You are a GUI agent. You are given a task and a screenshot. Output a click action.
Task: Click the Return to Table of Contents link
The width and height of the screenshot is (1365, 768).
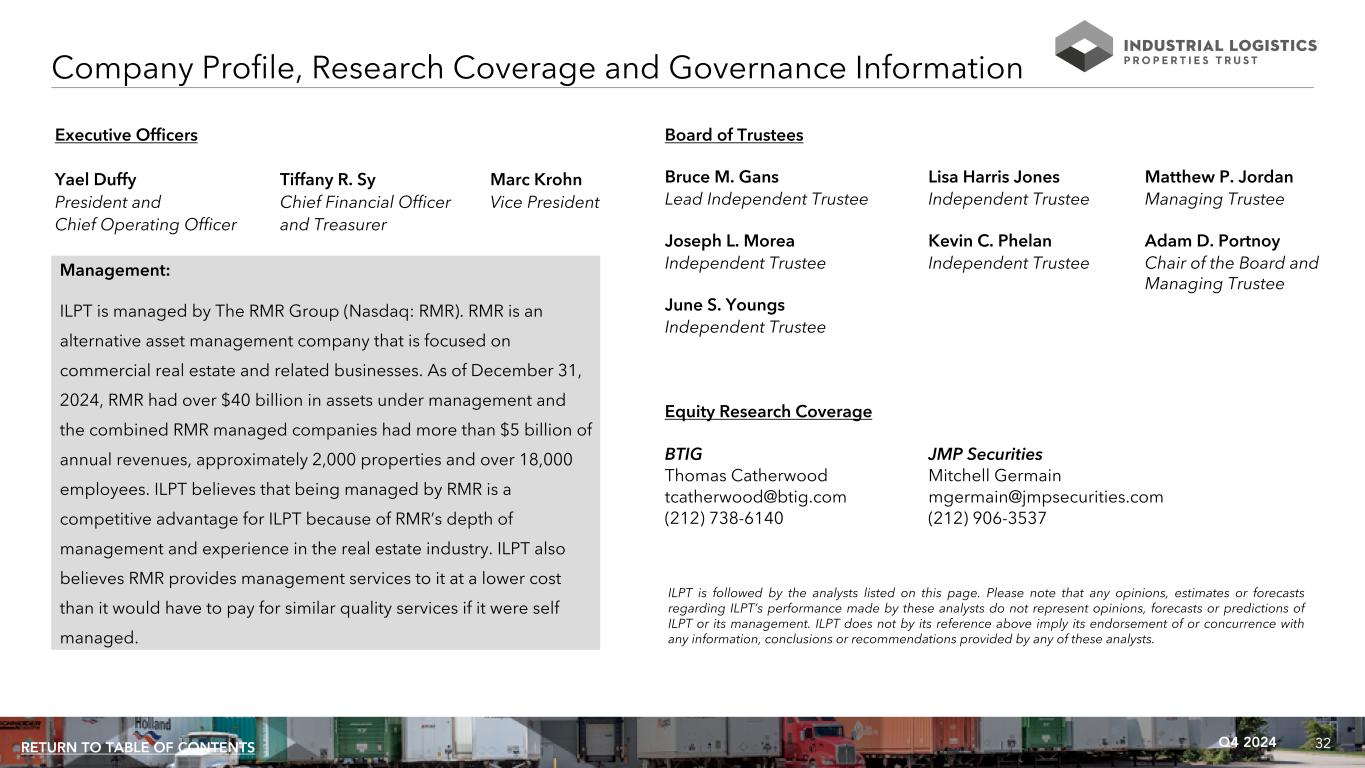[138, 748]
